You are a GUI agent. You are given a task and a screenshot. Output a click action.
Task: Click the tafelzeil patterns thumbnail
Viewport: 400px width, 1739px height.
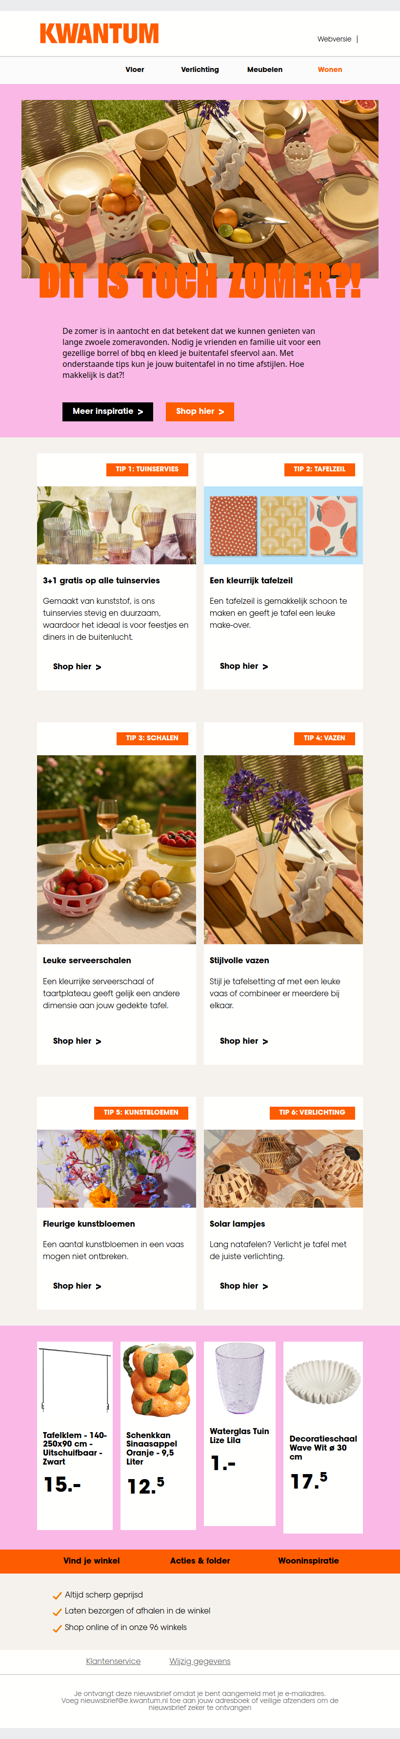283,526
